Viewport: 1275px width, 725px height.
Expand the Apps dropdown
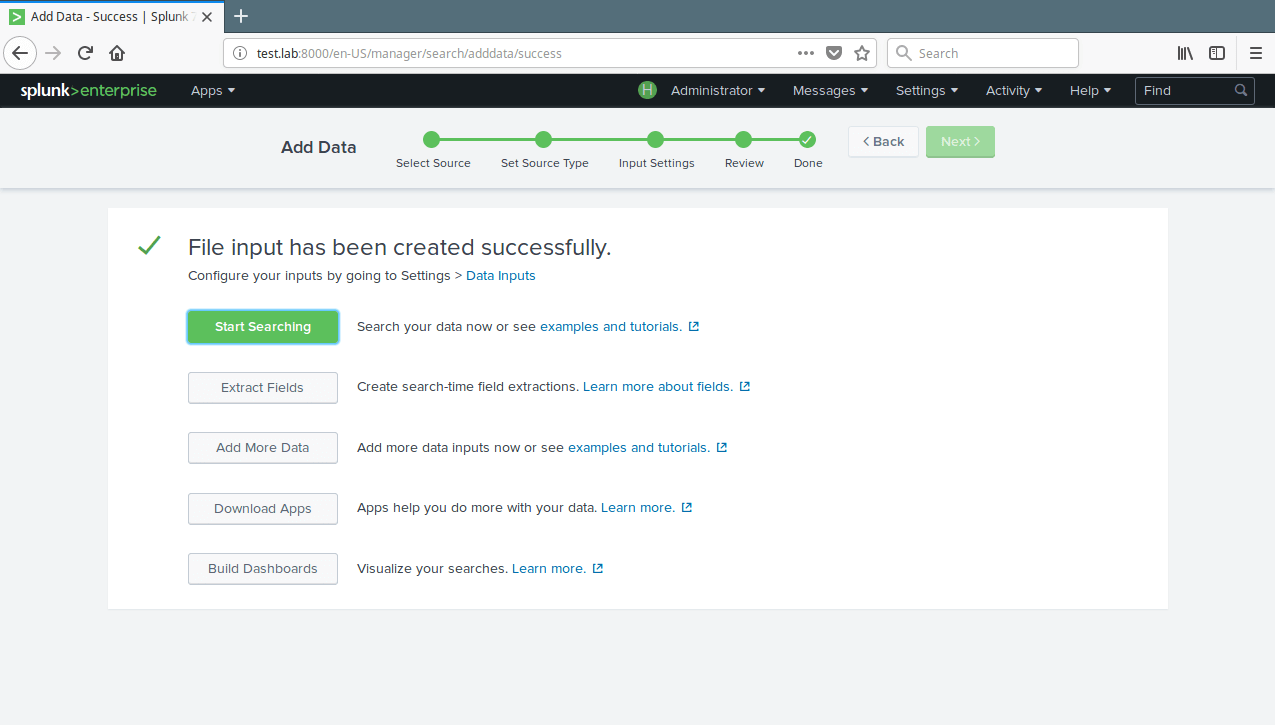pos(213,90)
